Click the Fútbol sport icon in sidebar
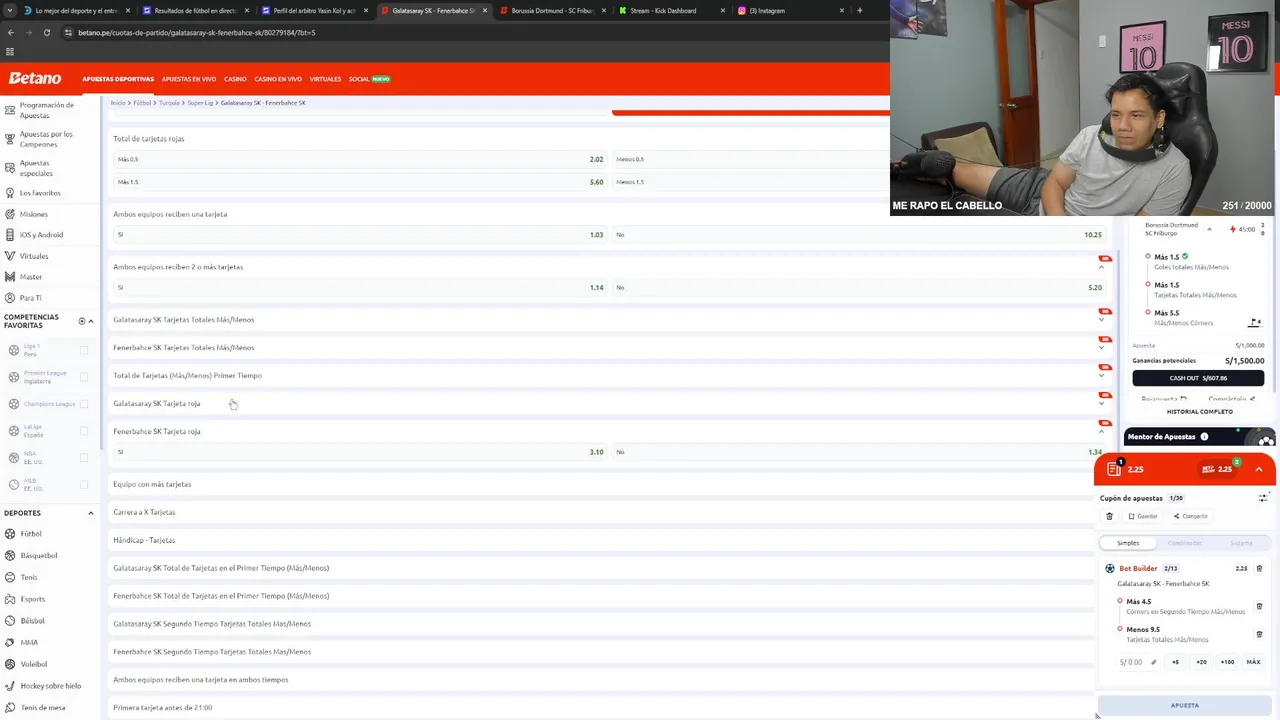Image resolution: width=1280 pixels, height=720 pixels. (10, 534)
